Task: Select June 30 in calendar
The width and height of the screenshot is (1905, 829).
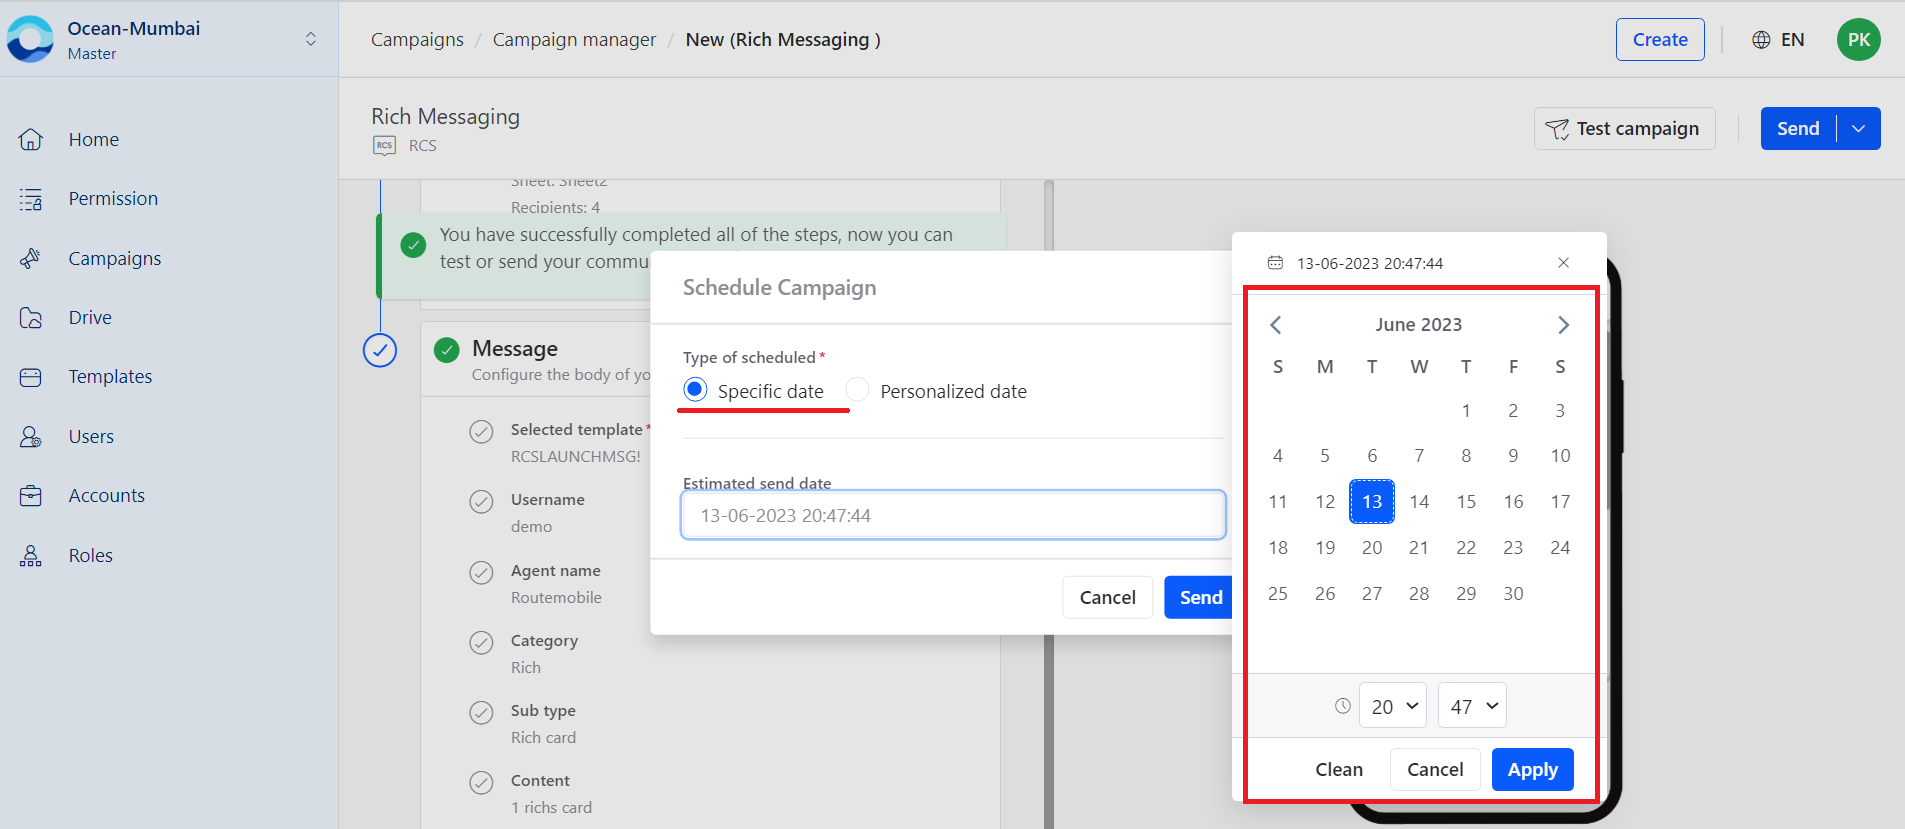Action: pos(1513,593)
